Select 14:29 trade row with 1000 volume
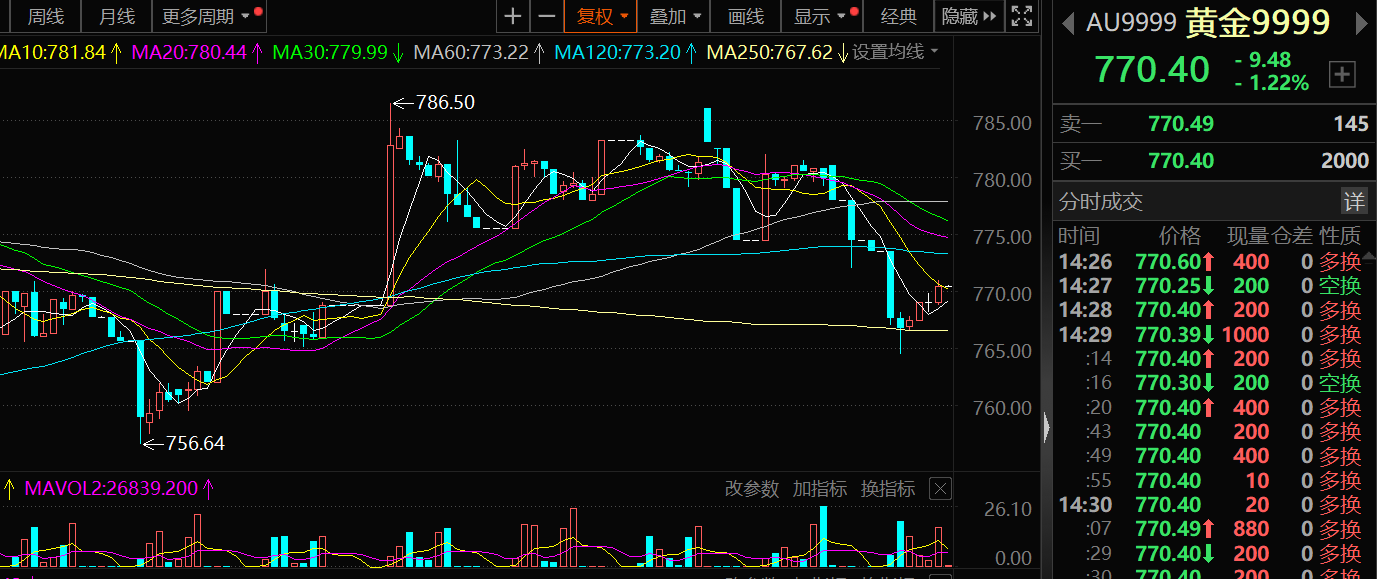1377x579 pixels. click(1210, 335)
